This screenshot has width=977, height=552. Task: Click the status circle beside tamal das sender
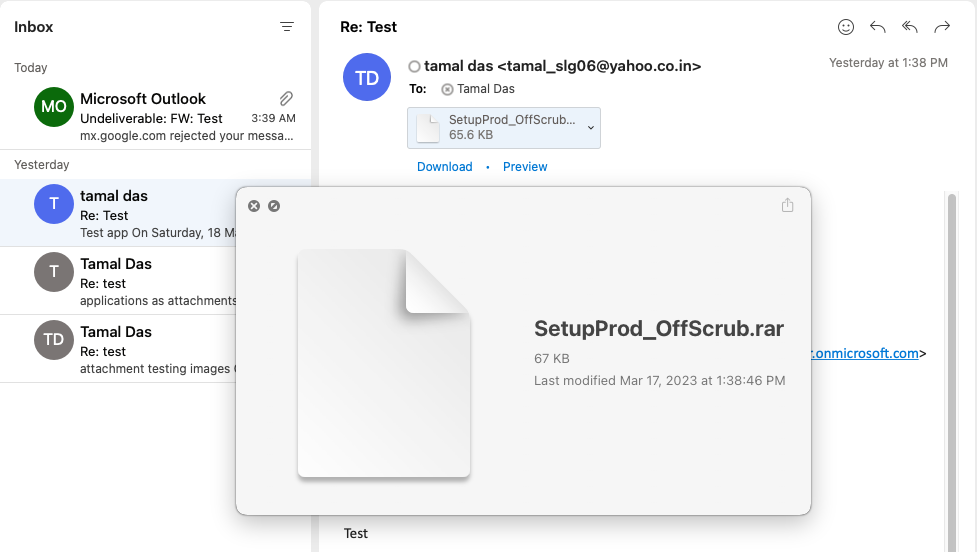414,67
